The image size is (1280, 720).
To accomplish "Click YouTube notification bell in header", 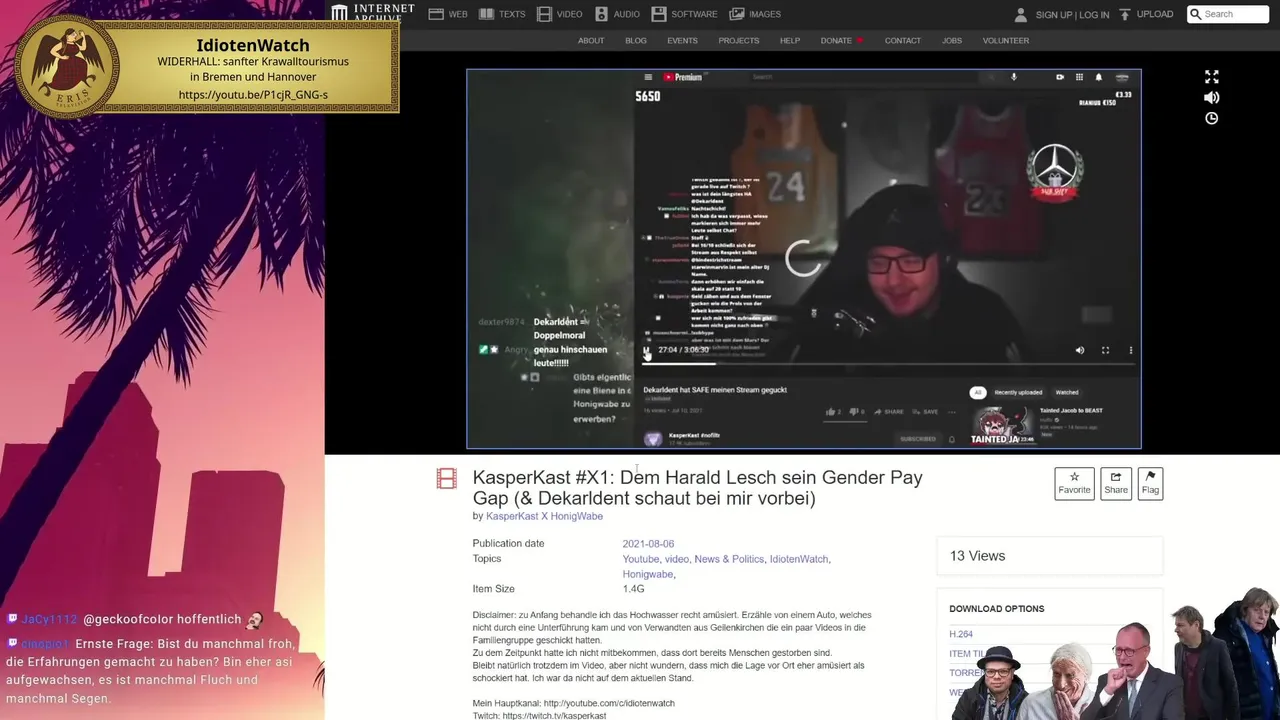I will coord(1098,77).
